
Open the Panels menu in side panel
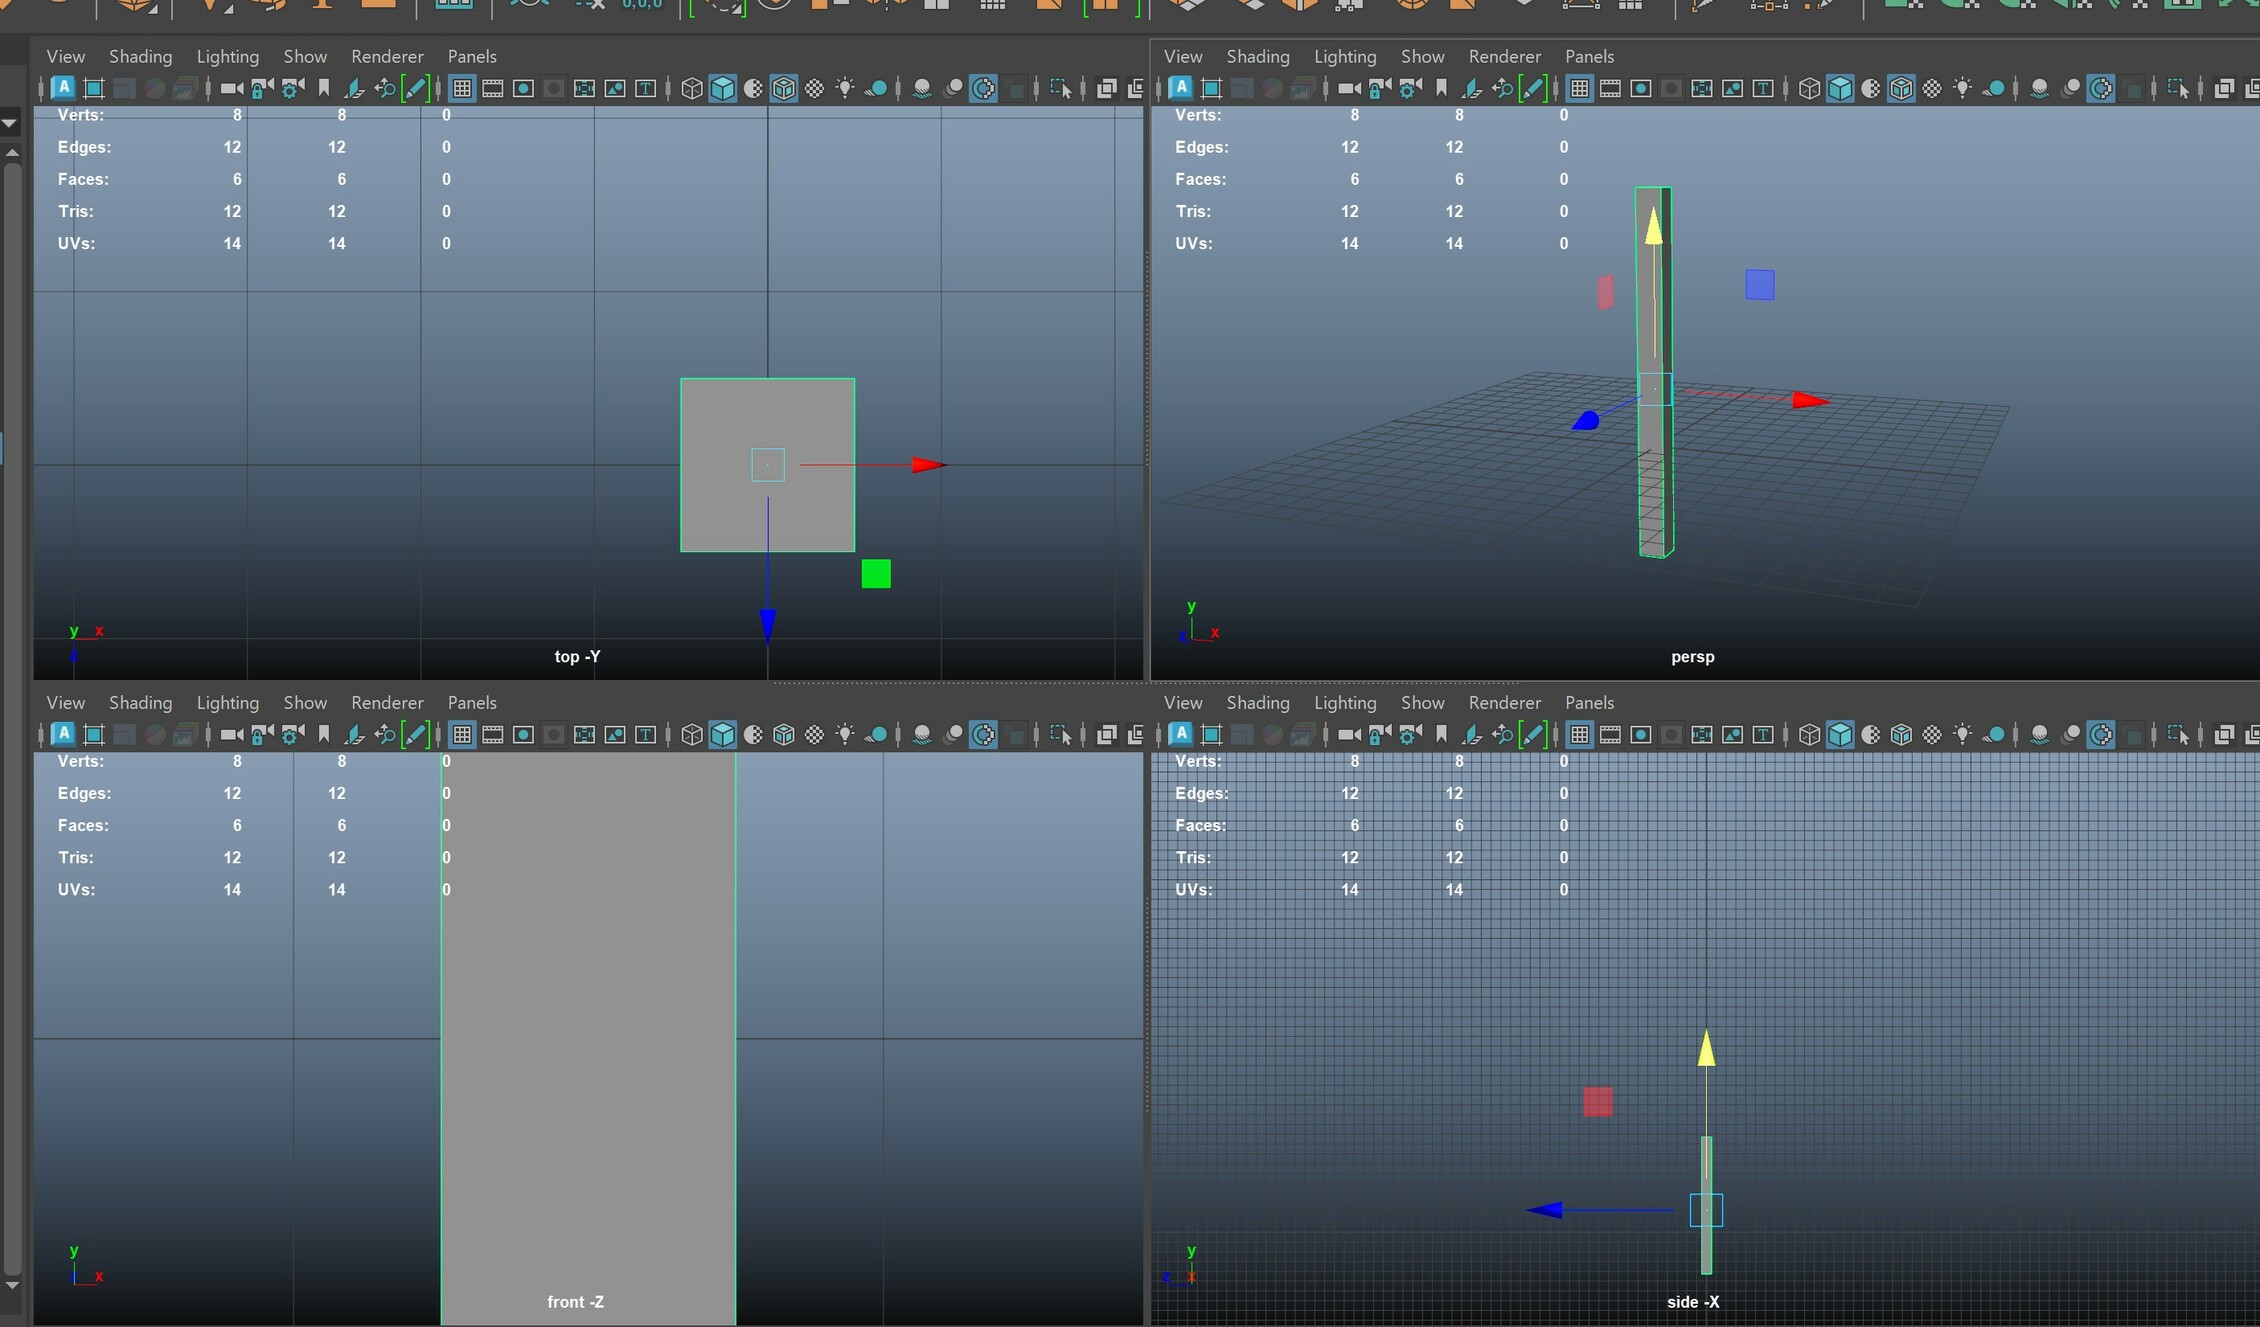[x=1589, y=702]
